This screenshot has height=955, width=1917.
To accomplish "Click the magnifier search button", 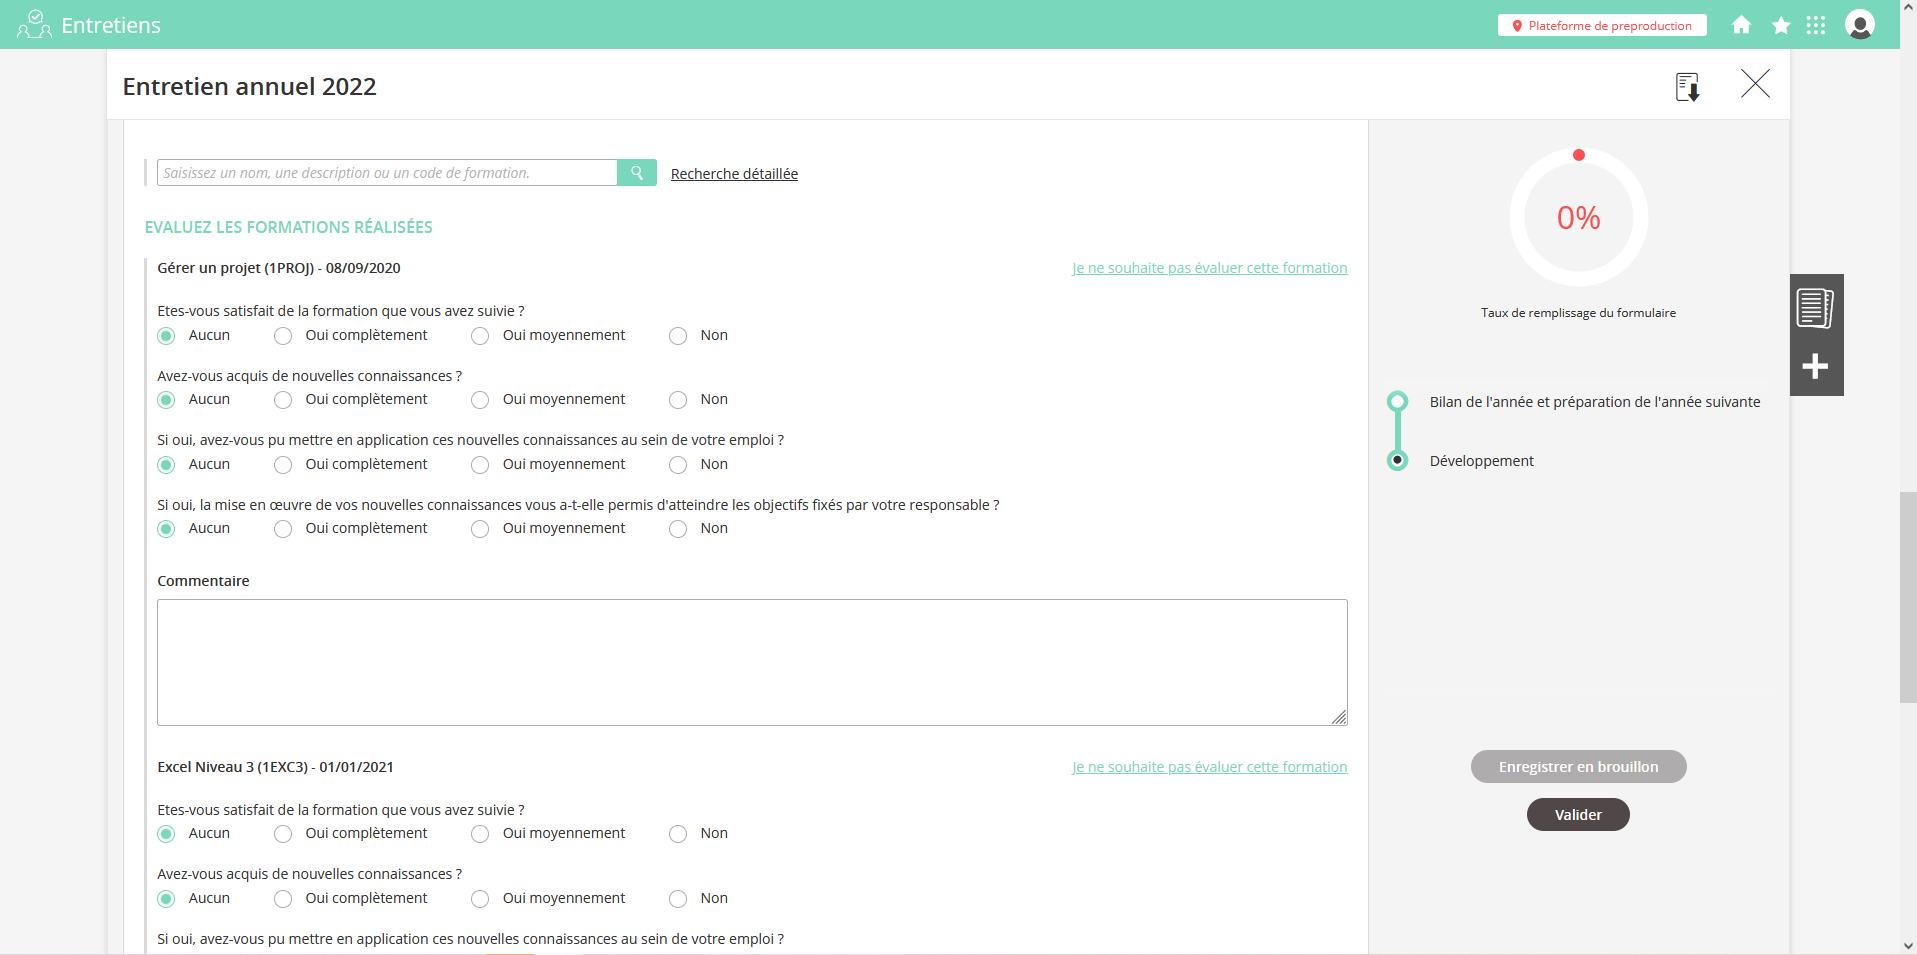I will pyautogui.click(x=637, y=173).
